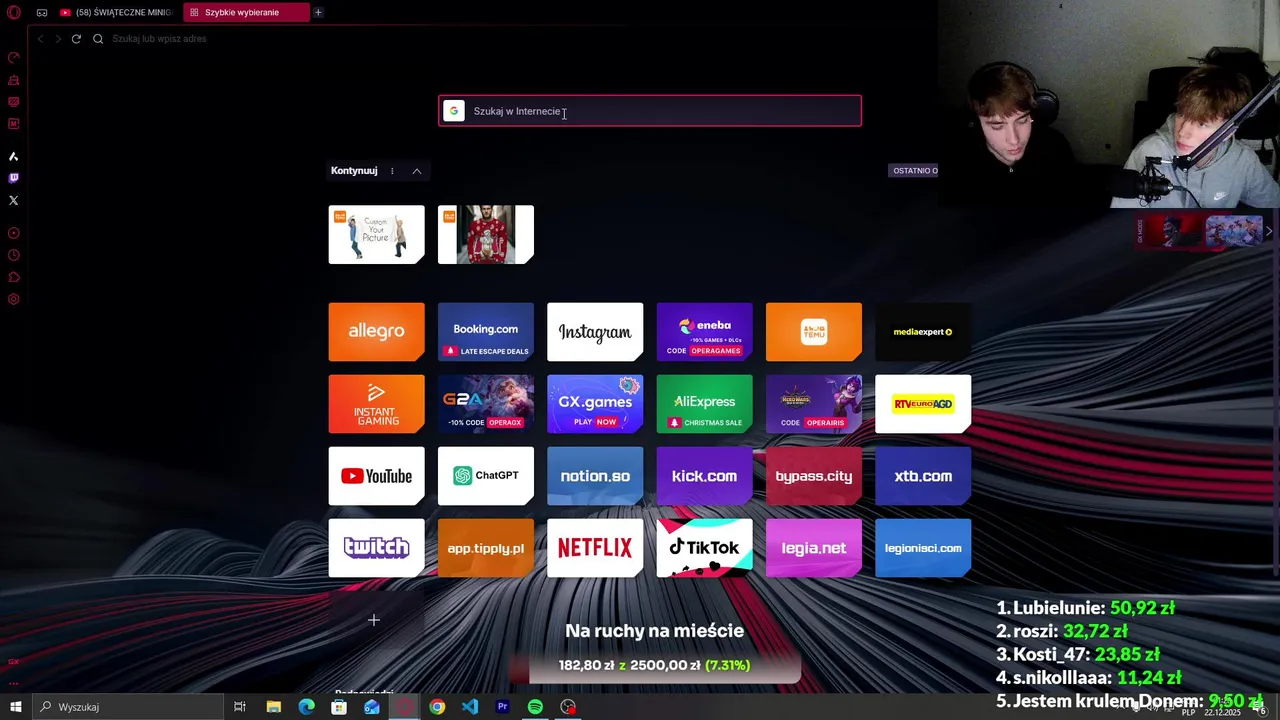Open the G2A speed dial tile

[x=486, y=404]
